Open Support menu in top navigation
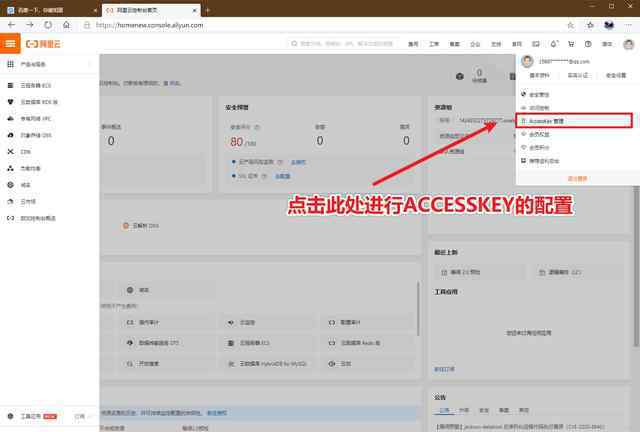Screen dimensions: 640x432 496,44
